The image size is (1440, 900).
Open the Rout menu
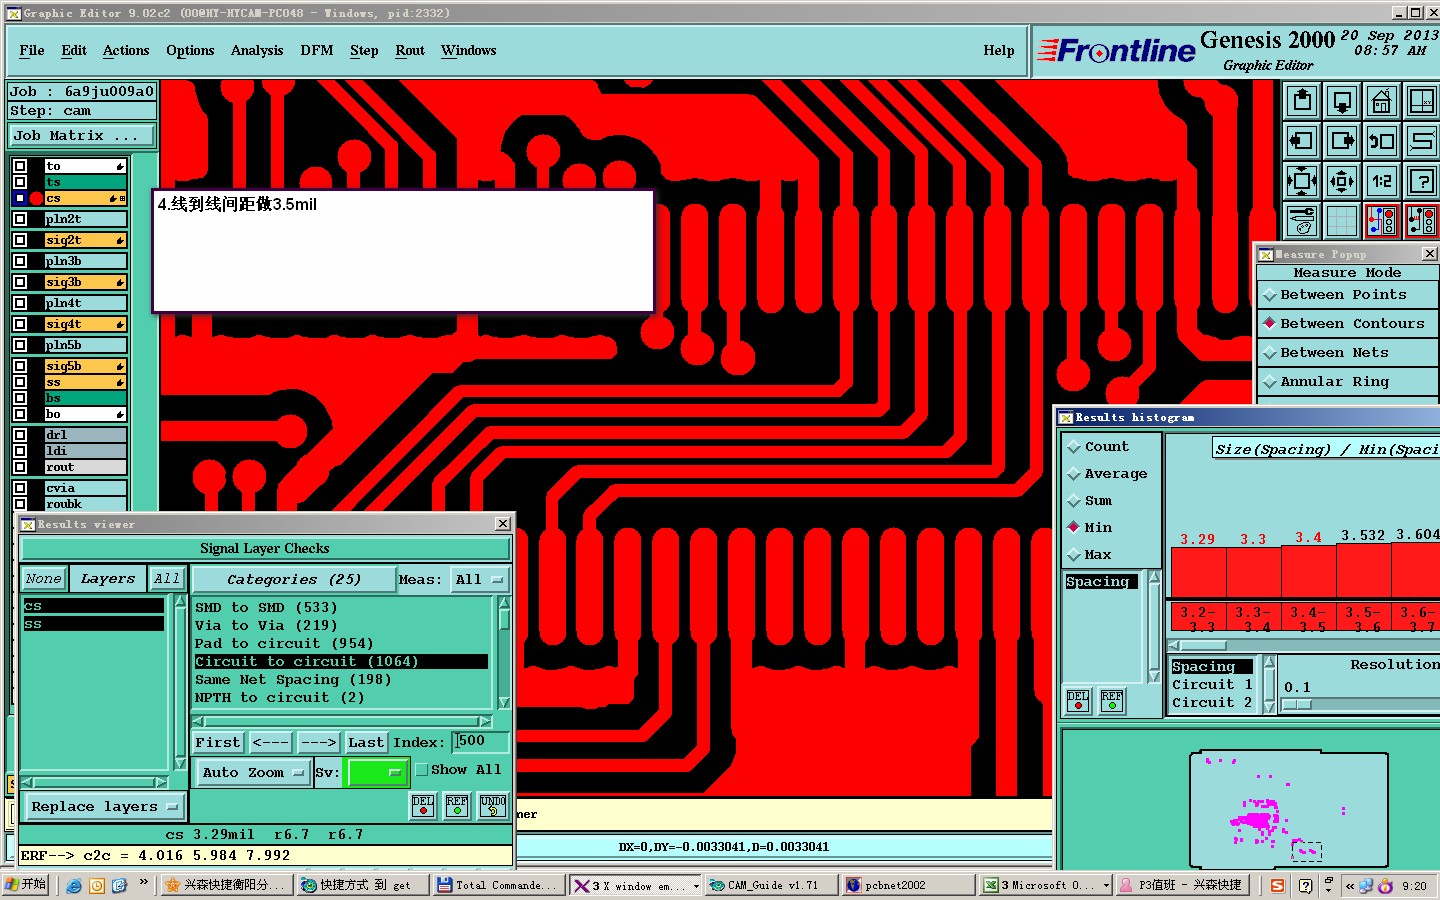[410, 50]
